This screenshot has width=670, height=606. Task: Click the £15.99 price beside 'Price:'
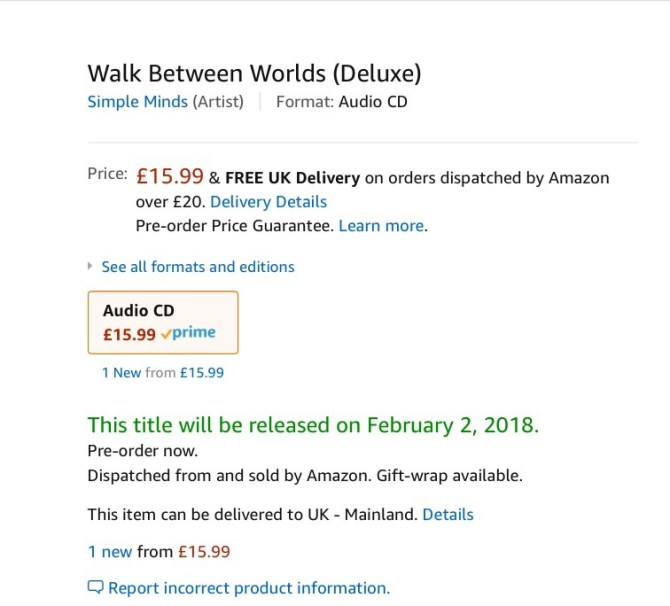pyautogui.click(x=170, y=177)
